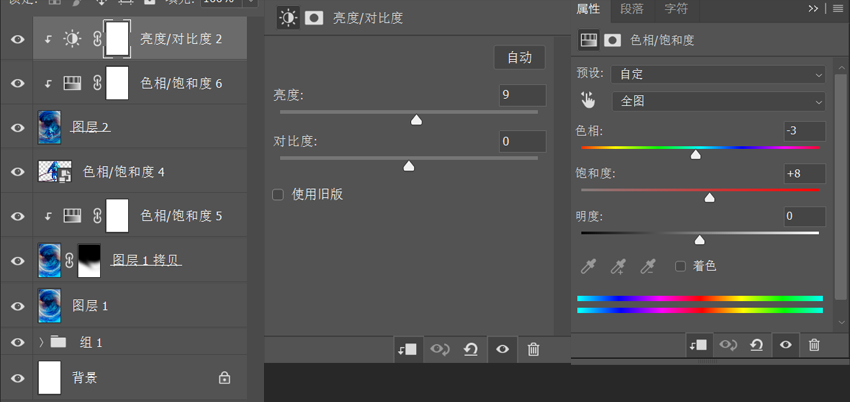This screenshot has width=850, height=402.
Task: Click the Brightness/Contrast adjustment icon in the properties header
Action: (x=288, y=18)
